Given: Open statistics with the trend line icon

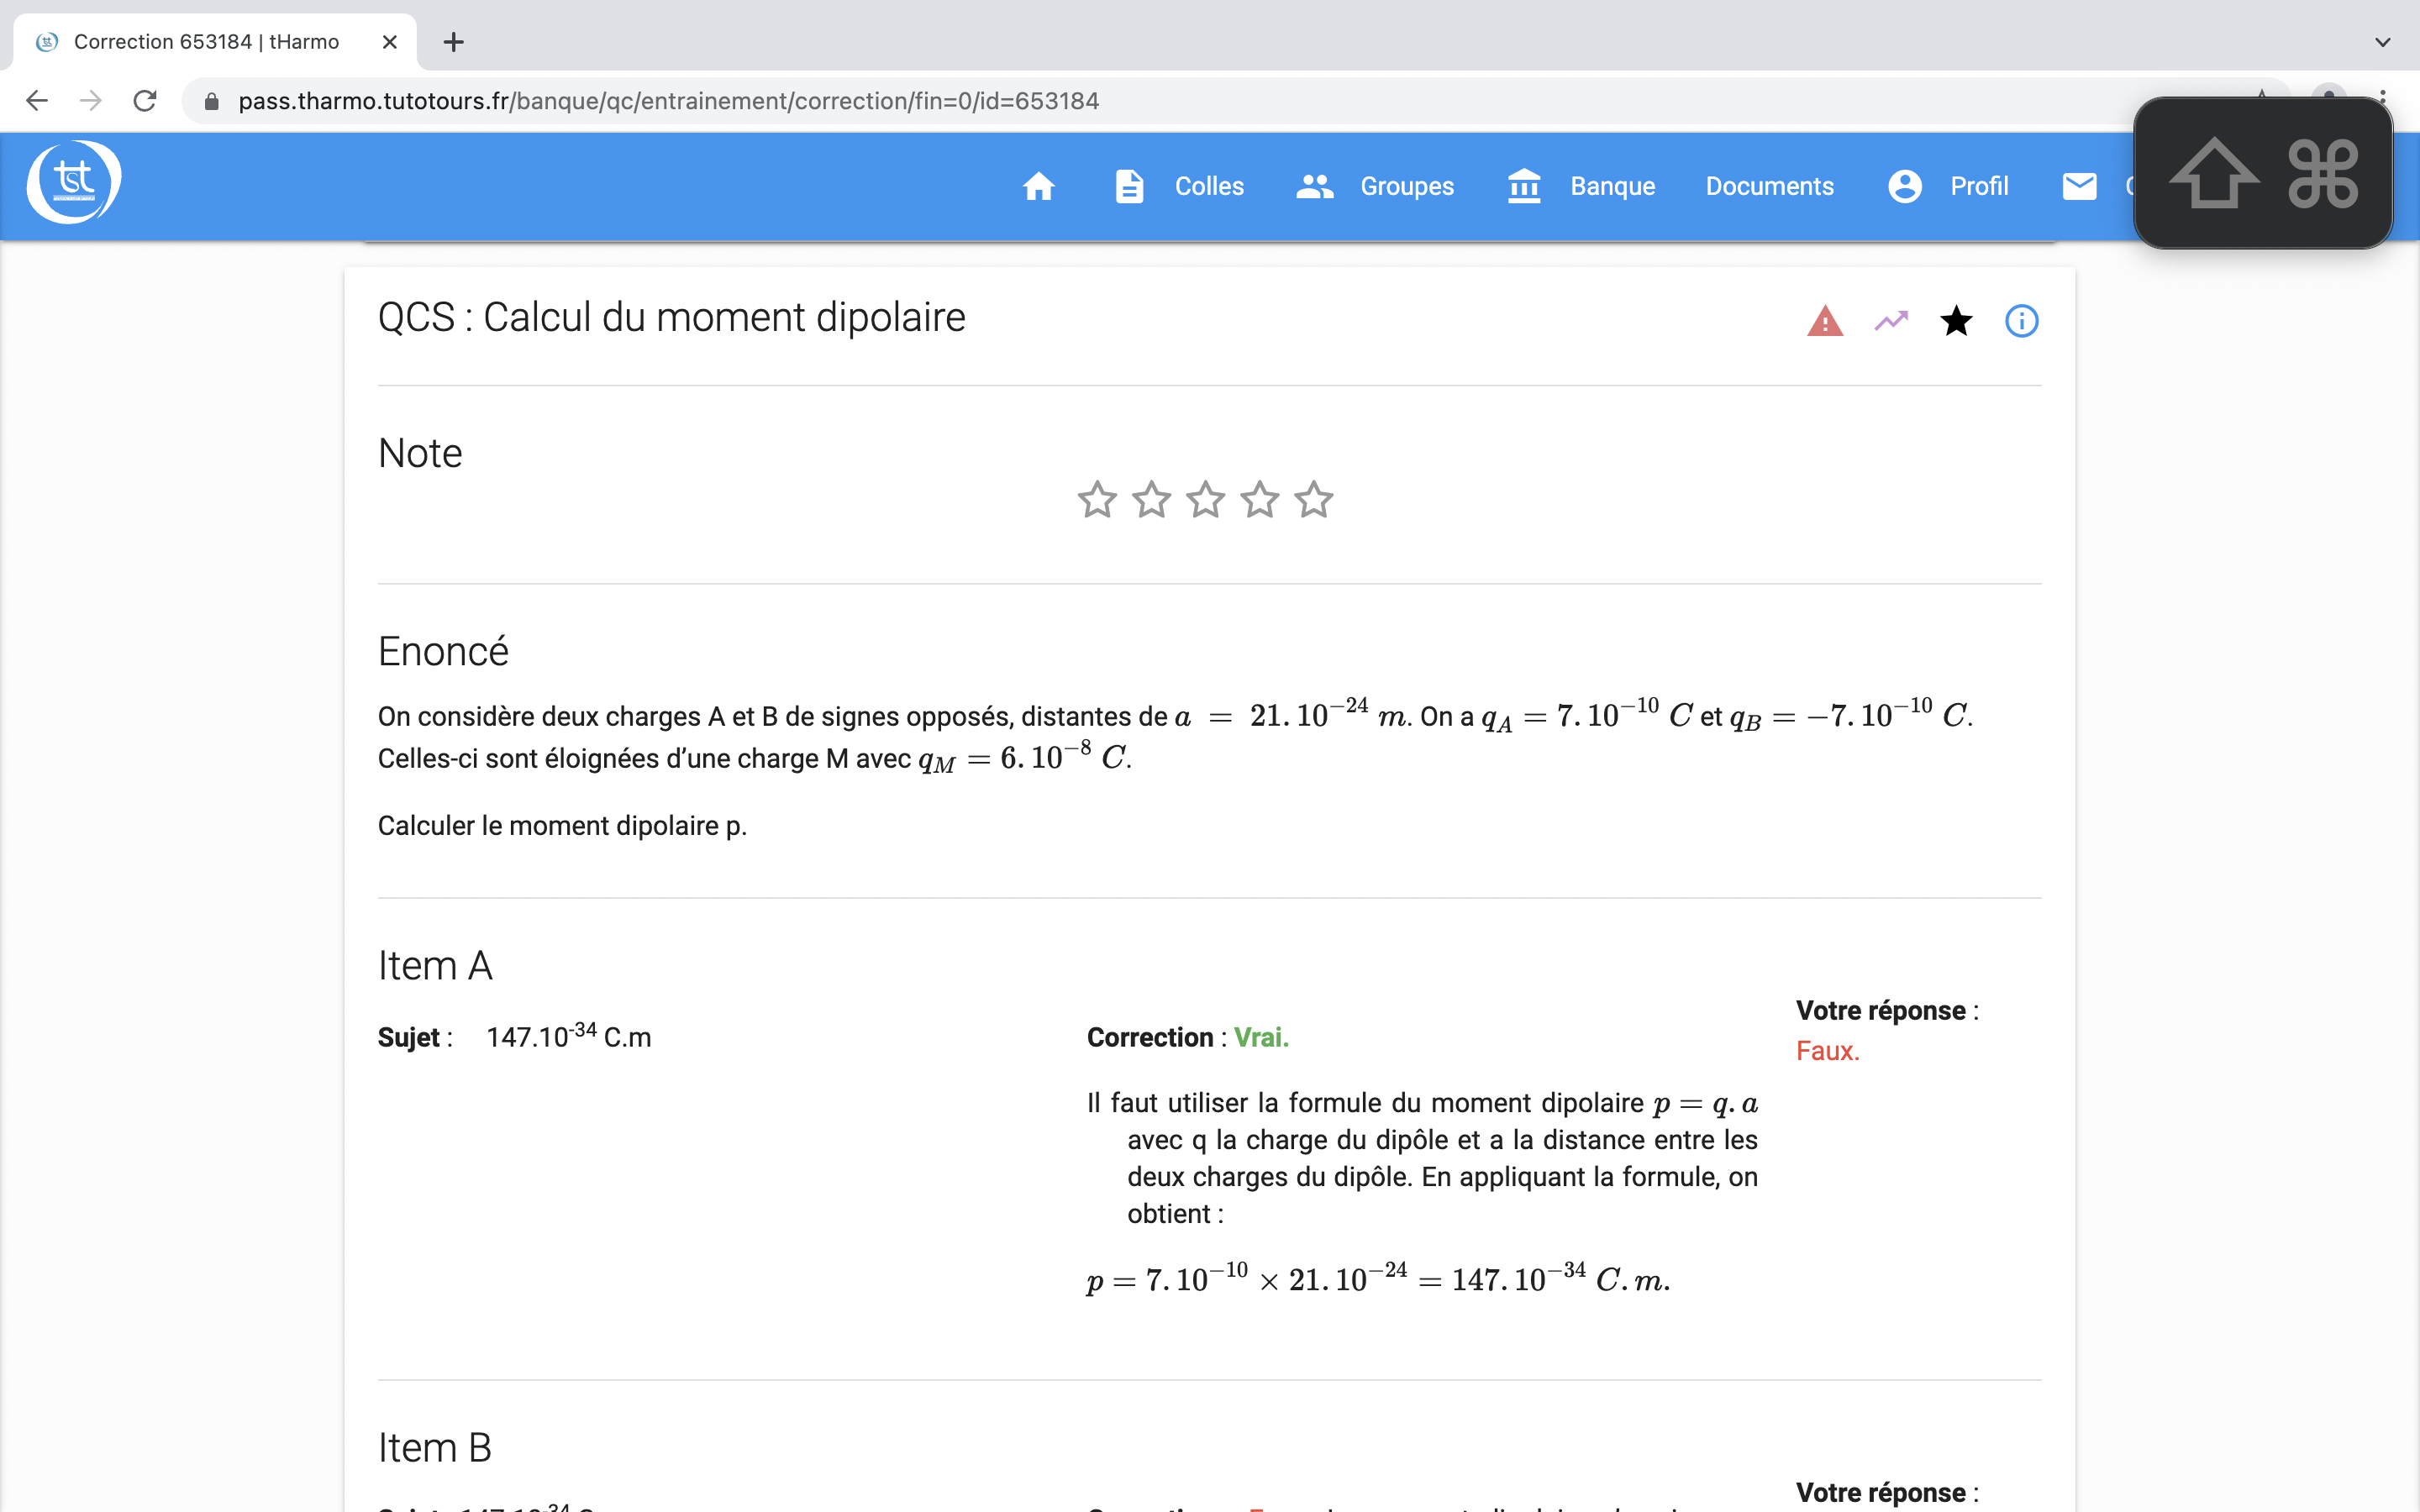Looking at the screenshot, I should pyautogui.click(x=1891, y=321).
